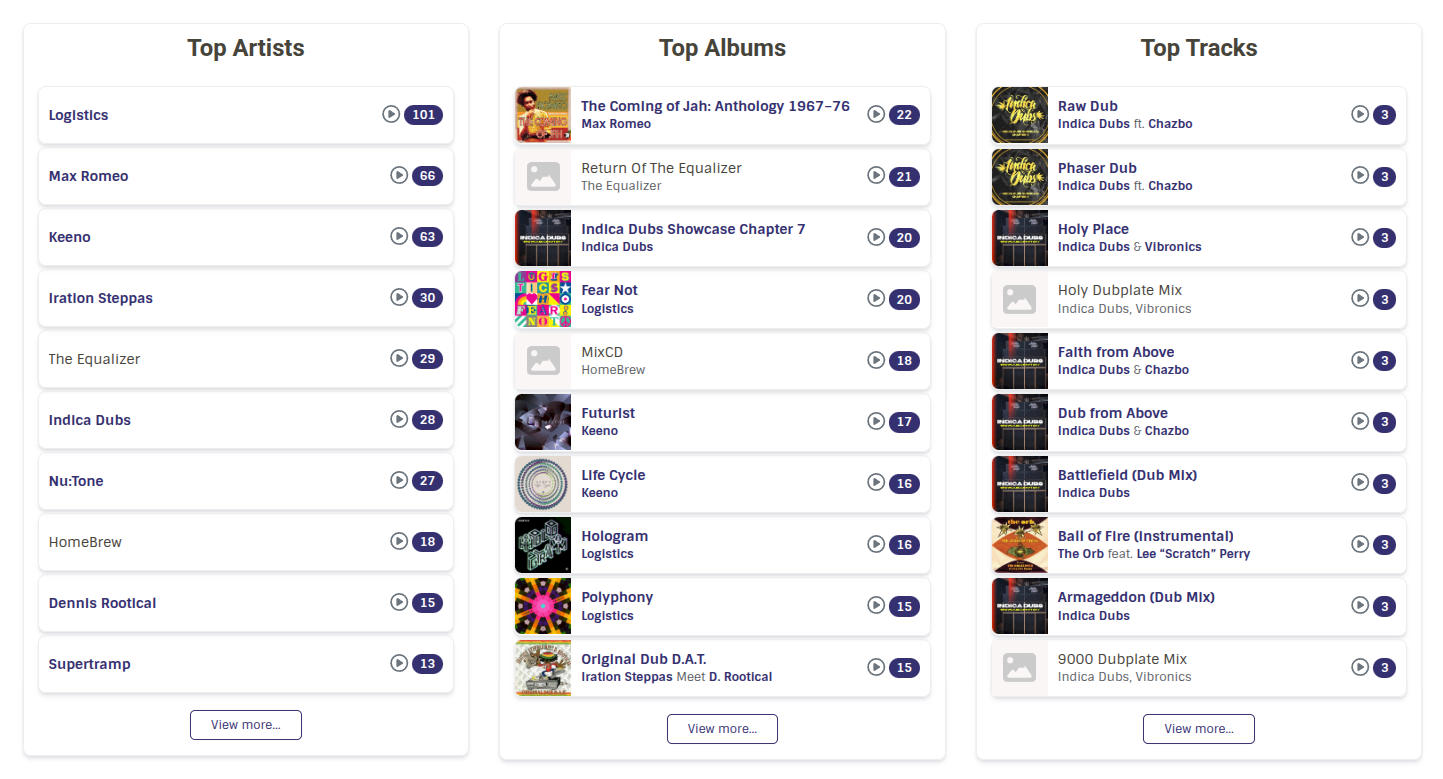Play the album Fear Not

coord(876,298)
